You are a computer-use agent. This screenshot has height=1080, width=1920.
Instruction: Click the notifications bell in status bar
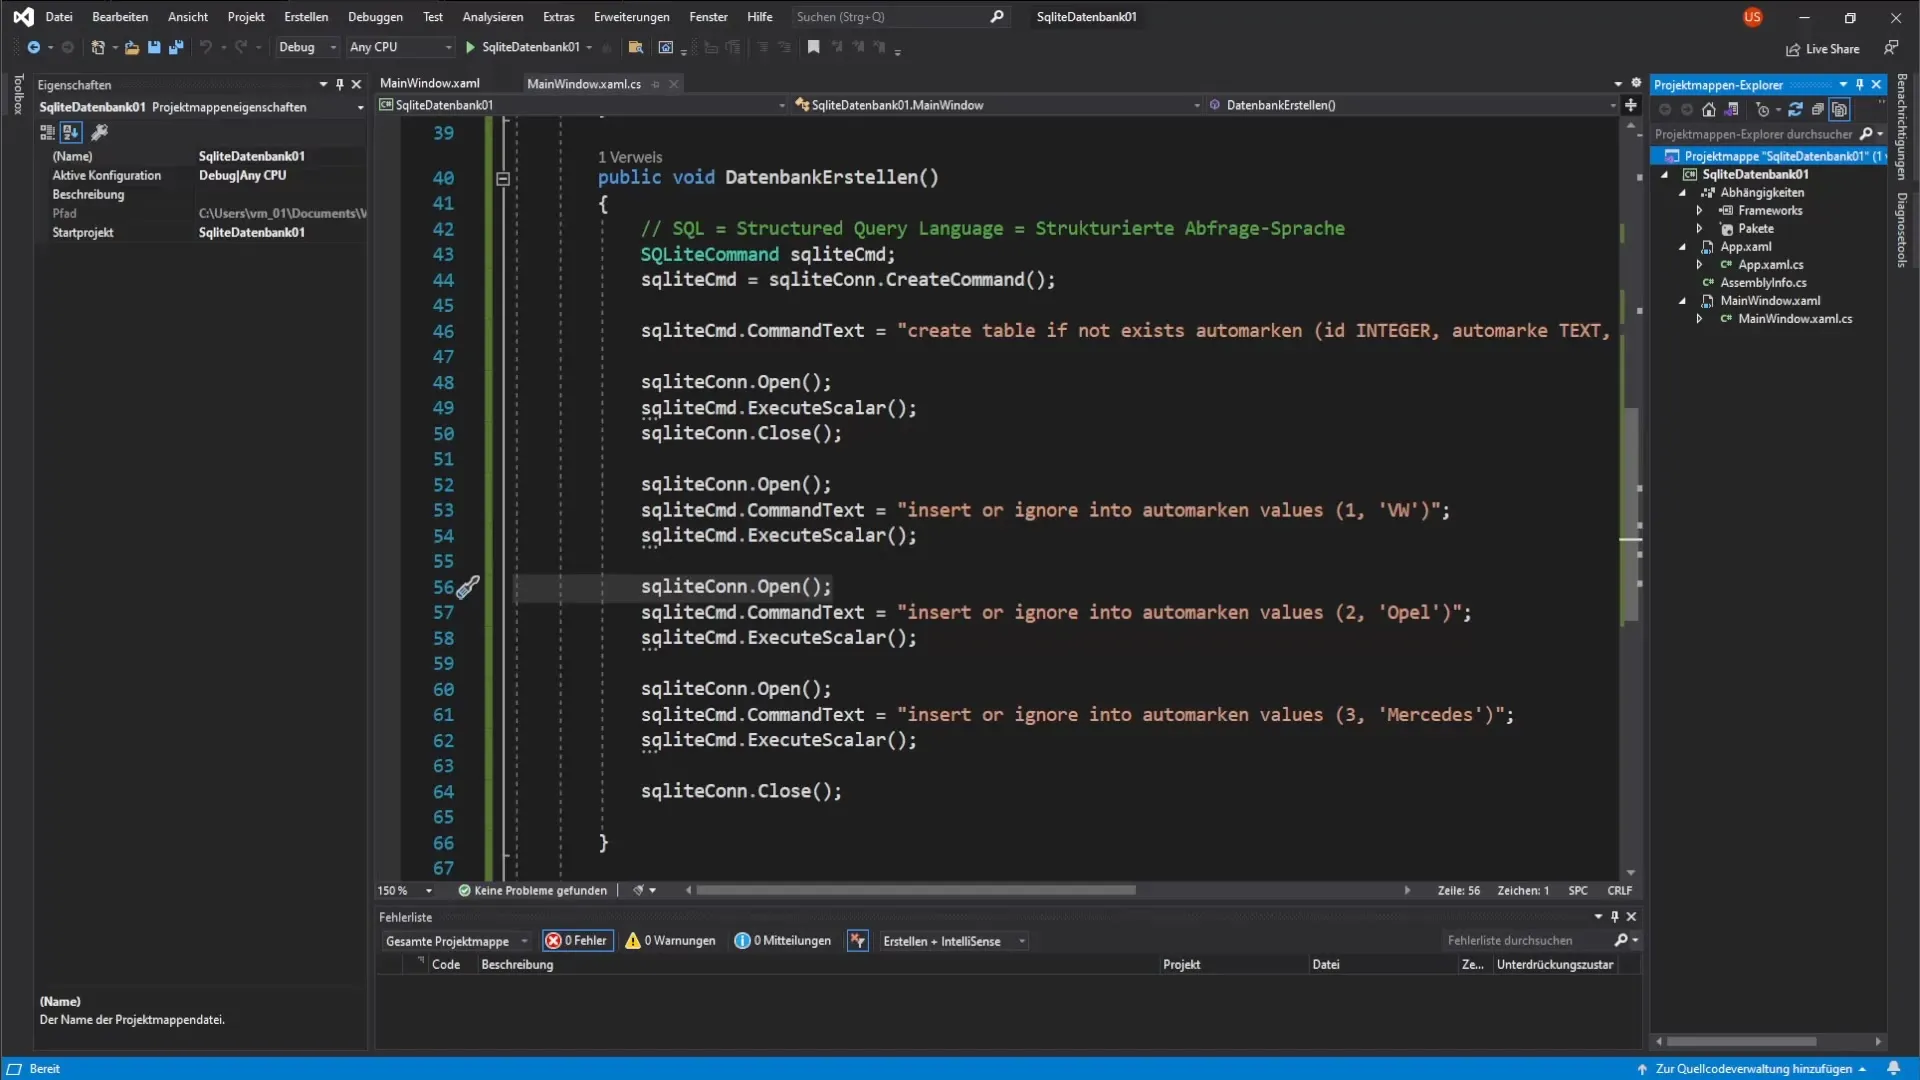tap(1894, 1068)
